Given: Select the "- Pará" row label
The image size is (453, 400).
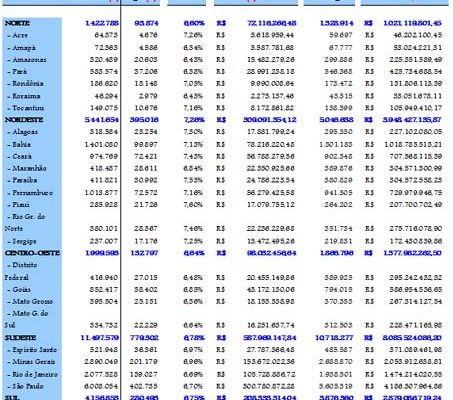Looking at the screenshot, I should pyautogui.click(x=17, y=71).
